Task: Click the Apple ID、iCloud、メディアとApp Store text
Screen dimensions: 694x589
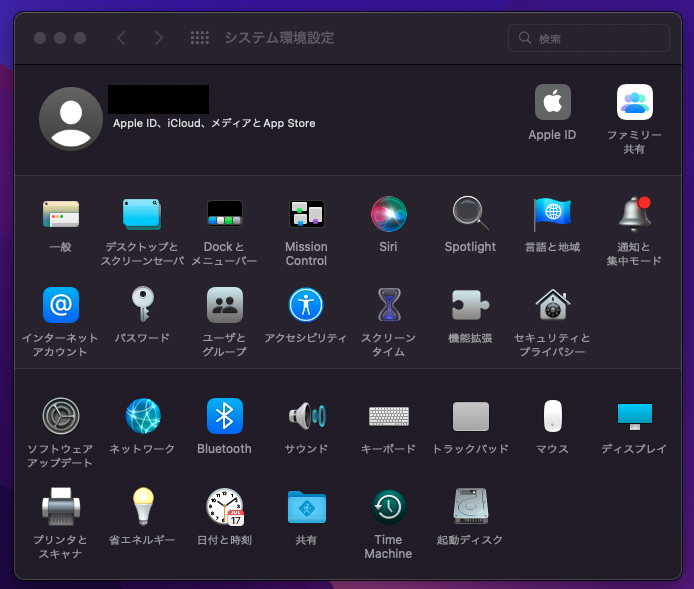Action: [214, 123]
